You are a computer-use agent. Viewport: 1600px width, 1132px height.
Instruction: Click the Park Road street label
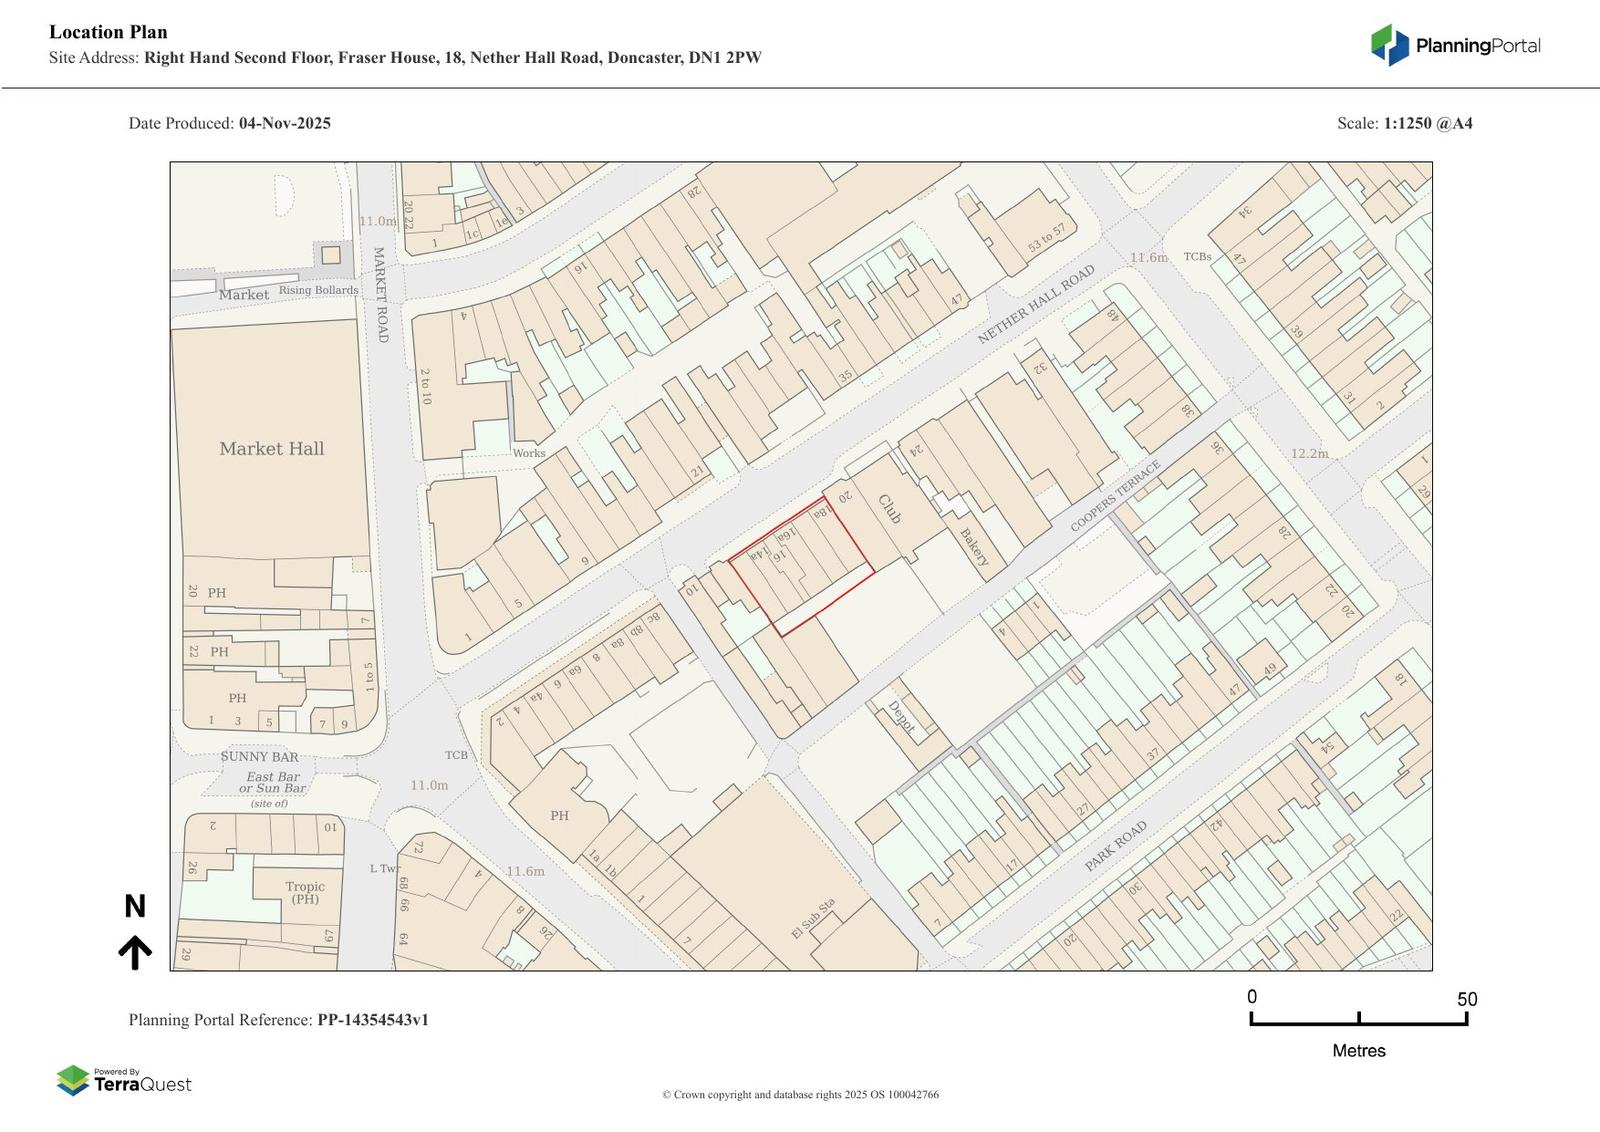(1116, 846)
